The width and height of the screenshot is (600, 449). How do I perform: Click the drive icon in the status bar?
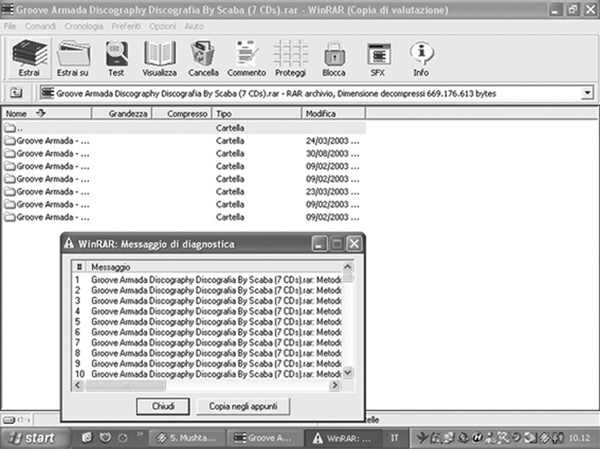[9, 420]
